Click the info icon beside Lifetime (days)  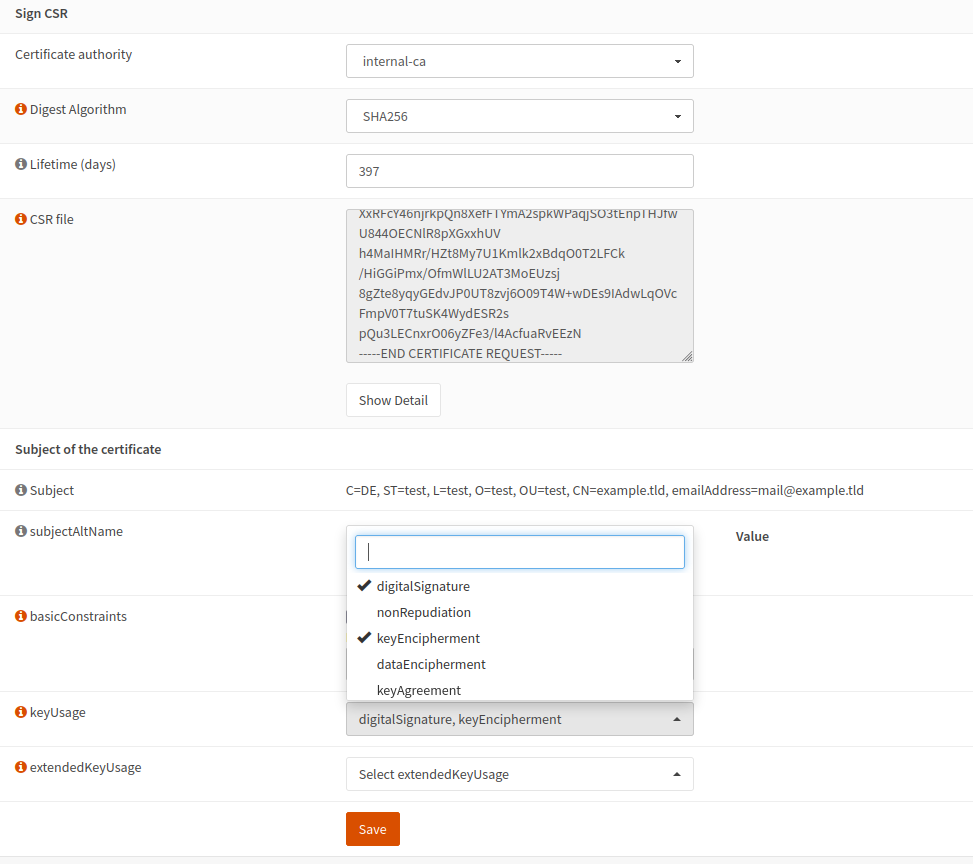[x=20, y=164]
